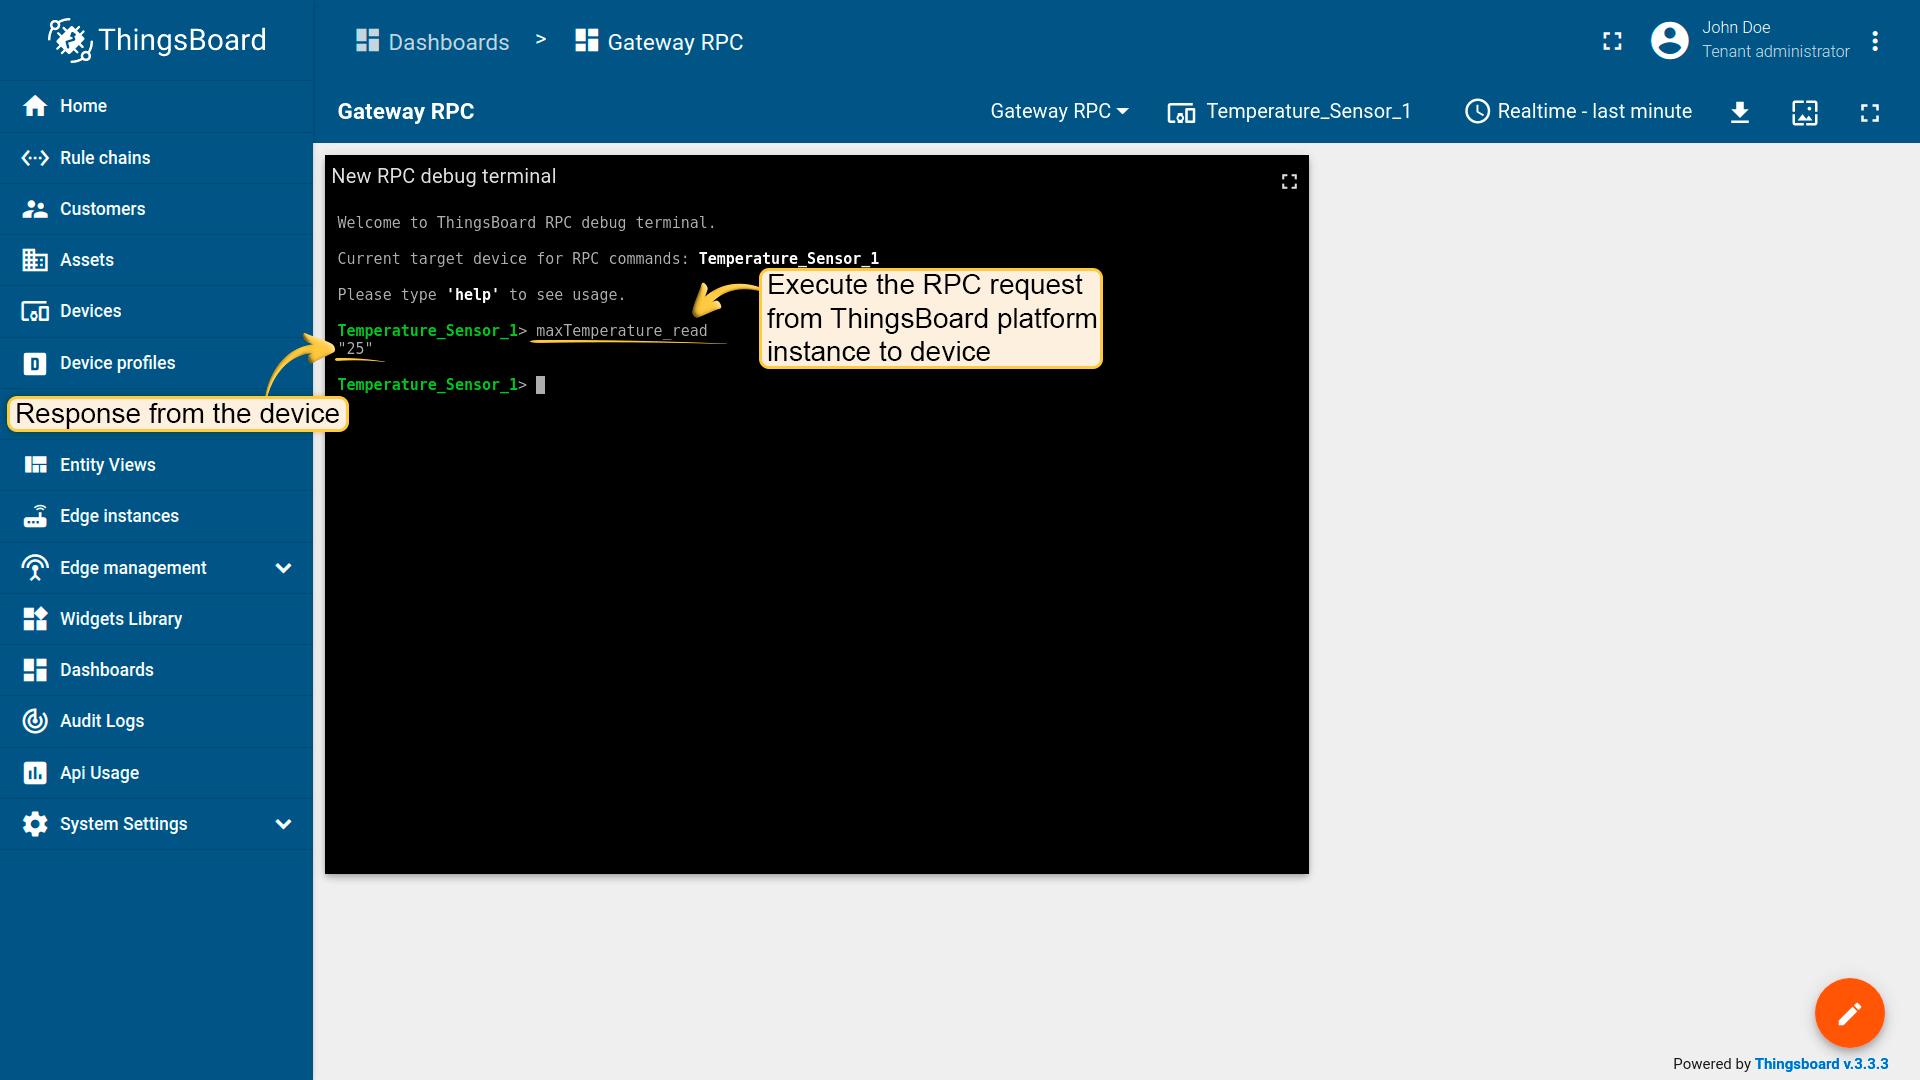Click the orange pencil edit mode button
Screen dimensions: 1920x1080
click(1849, 1013)
